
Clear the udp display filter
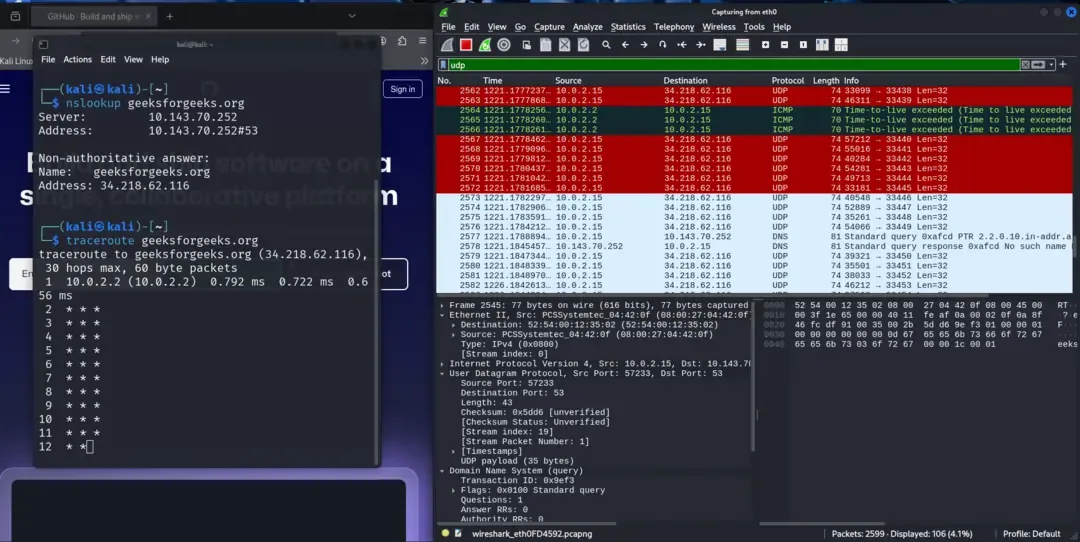pos(1025,65)
